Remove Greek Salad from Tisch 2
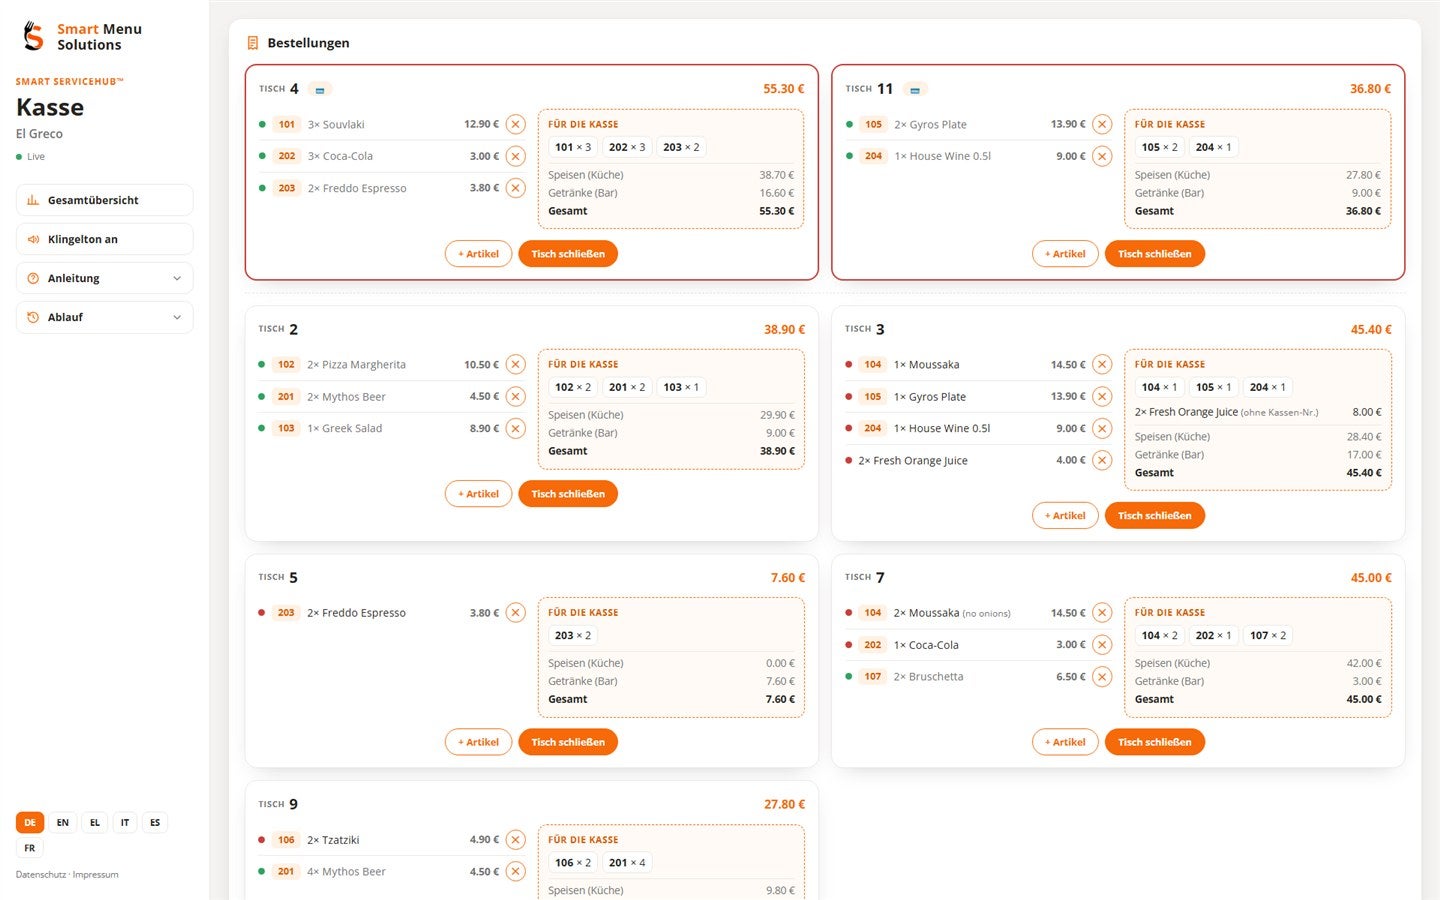The width and height of the screenshot is (1440, 900). pyautogui.click(x=515, y=428)
